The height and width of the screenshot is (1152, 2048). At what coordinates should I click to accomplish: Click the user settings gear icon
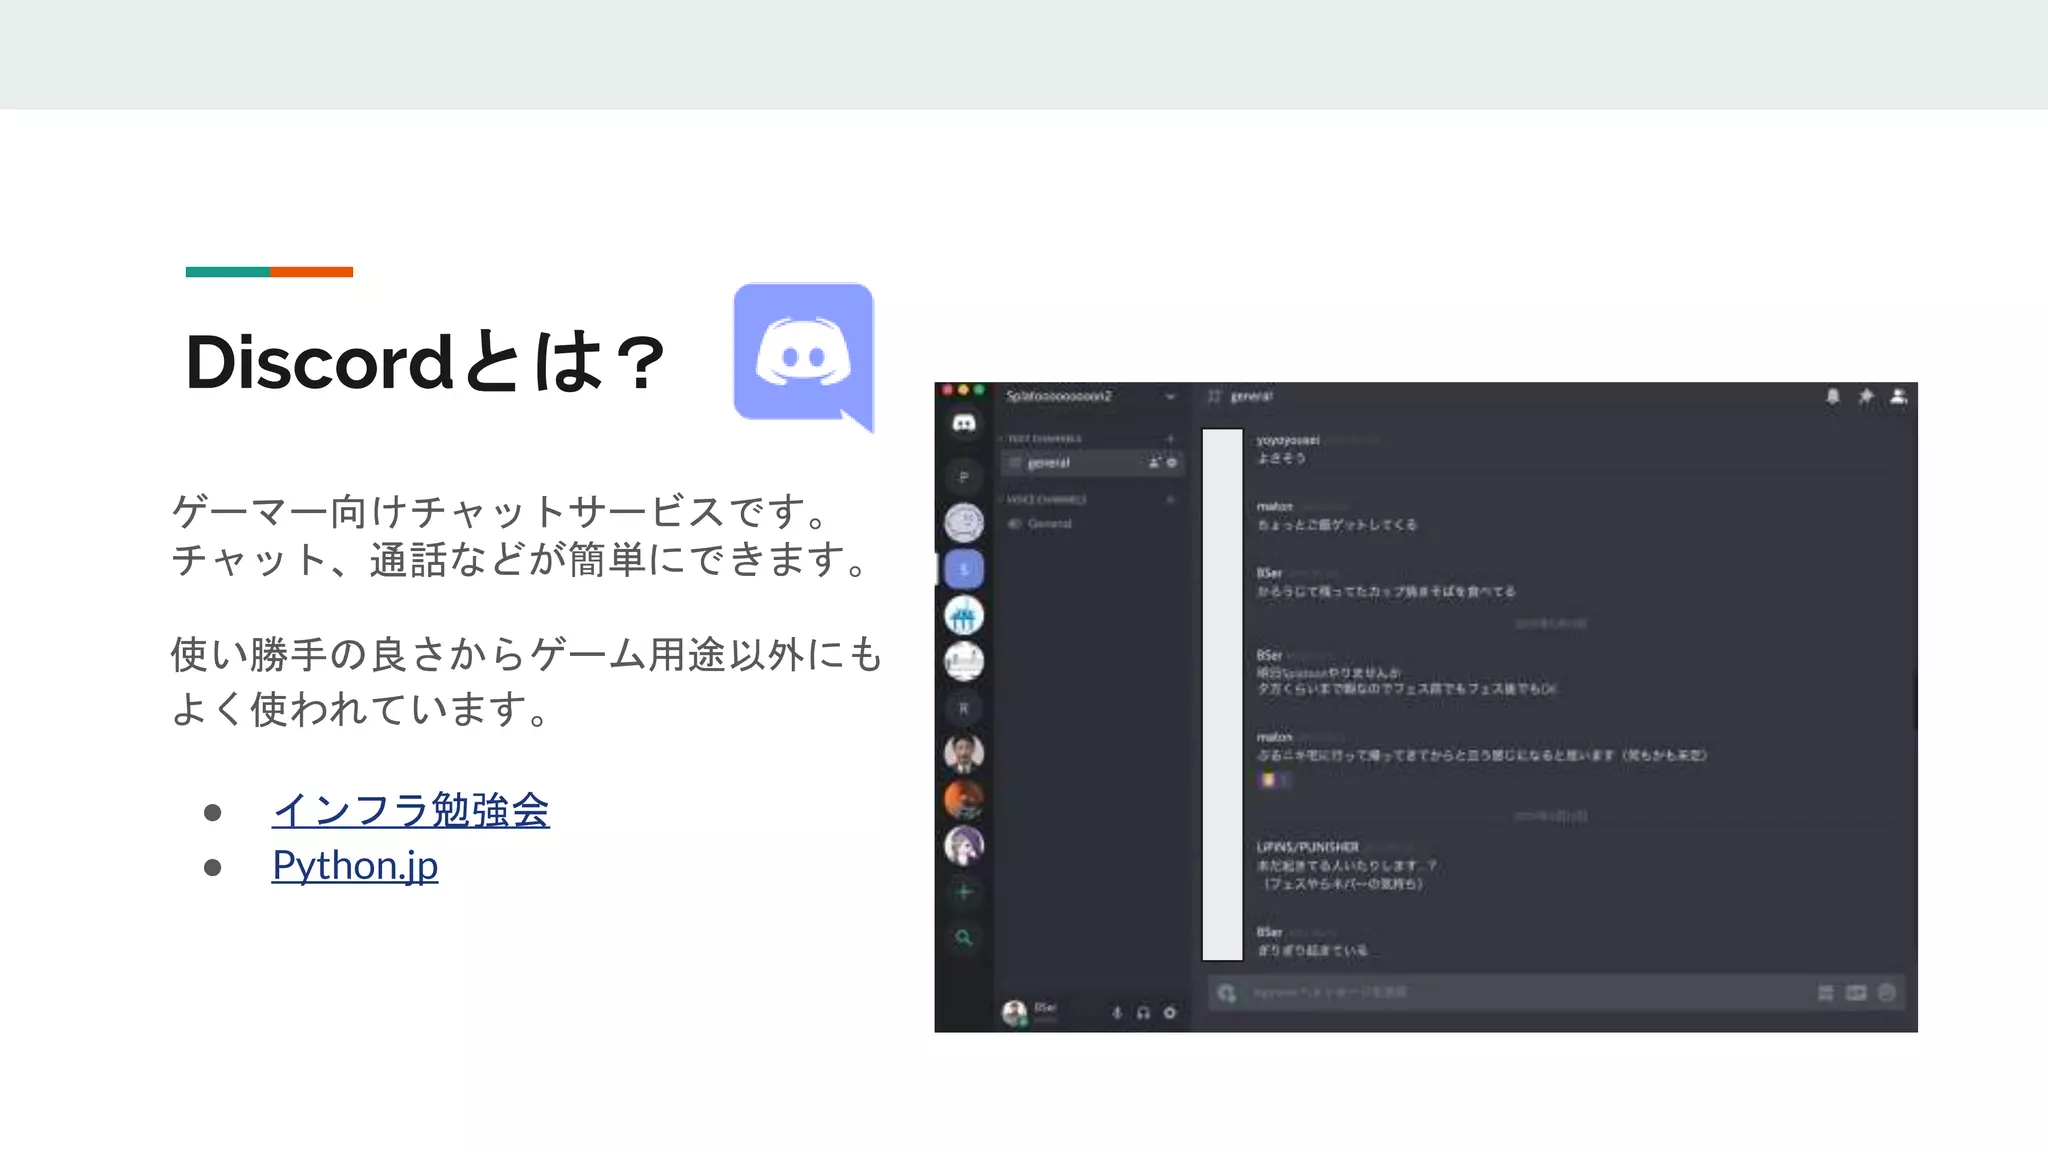(x=1169, y=1013)
